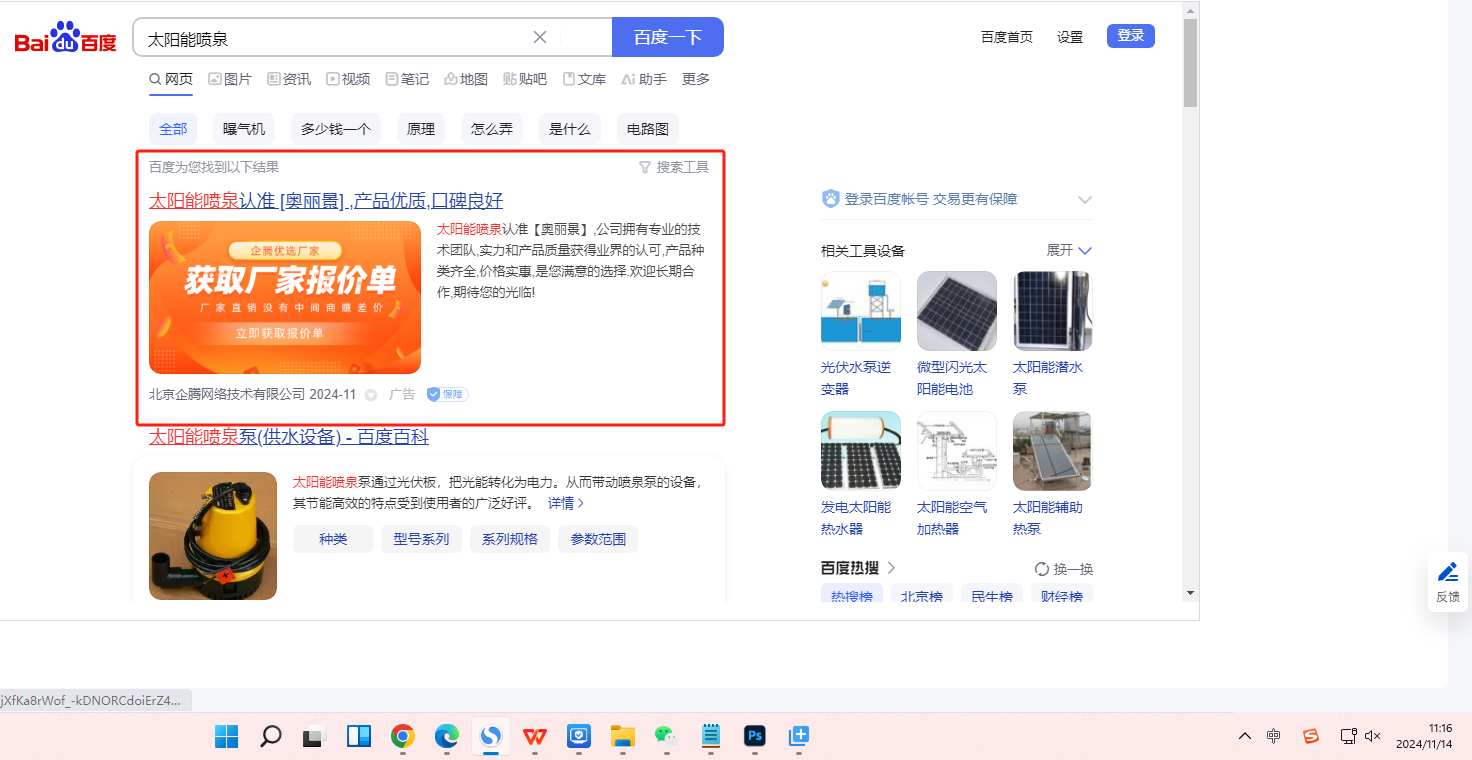Click the 百度一下 search button
The width and height of the screenshot is (1472, 760).
click(x=668, y=37)
